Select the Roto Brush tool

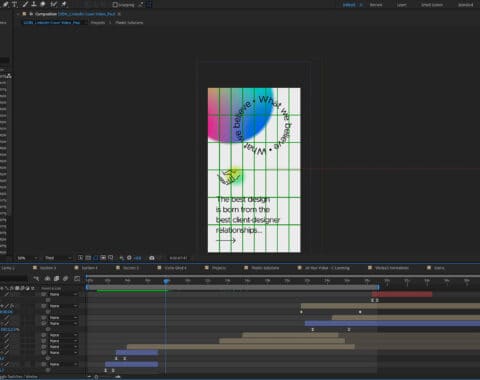point(53,4)
